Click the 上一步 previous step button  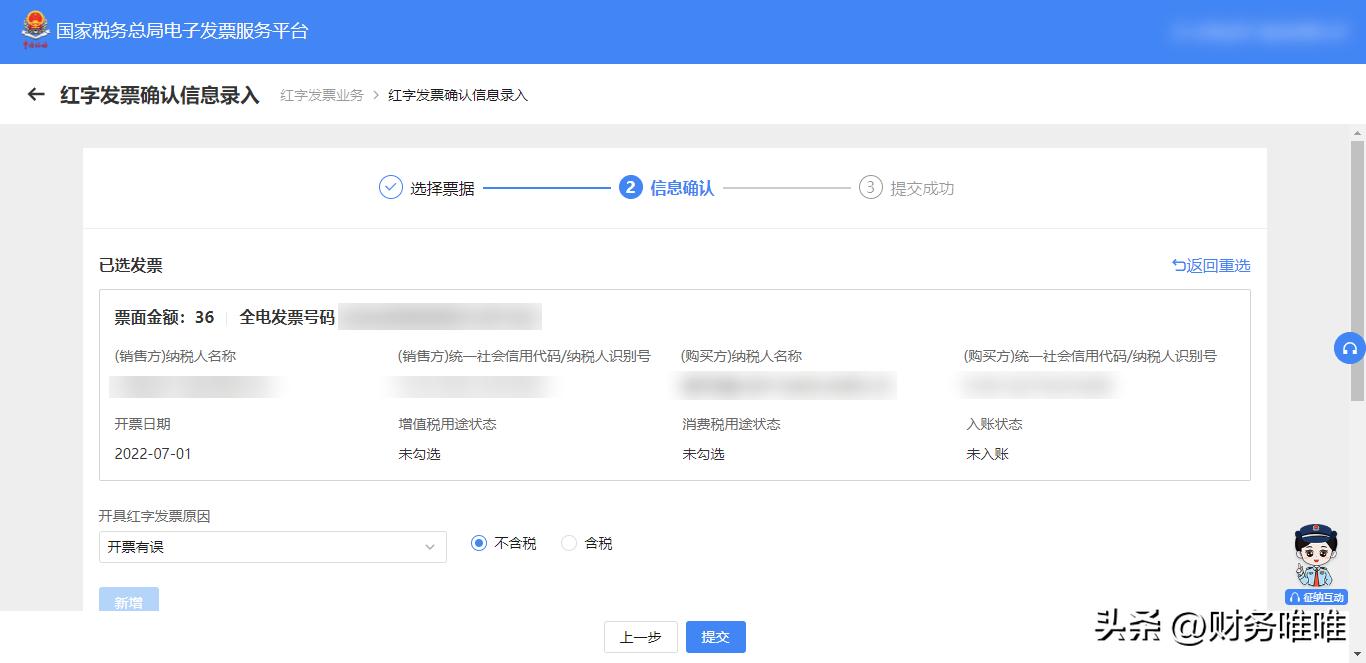(x=640, y=636)
